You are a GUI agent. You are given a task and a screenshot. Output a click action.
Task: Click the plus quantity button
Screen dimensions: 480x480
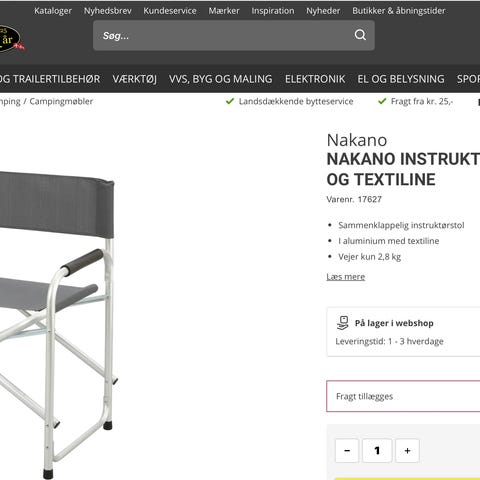point(407,451)
